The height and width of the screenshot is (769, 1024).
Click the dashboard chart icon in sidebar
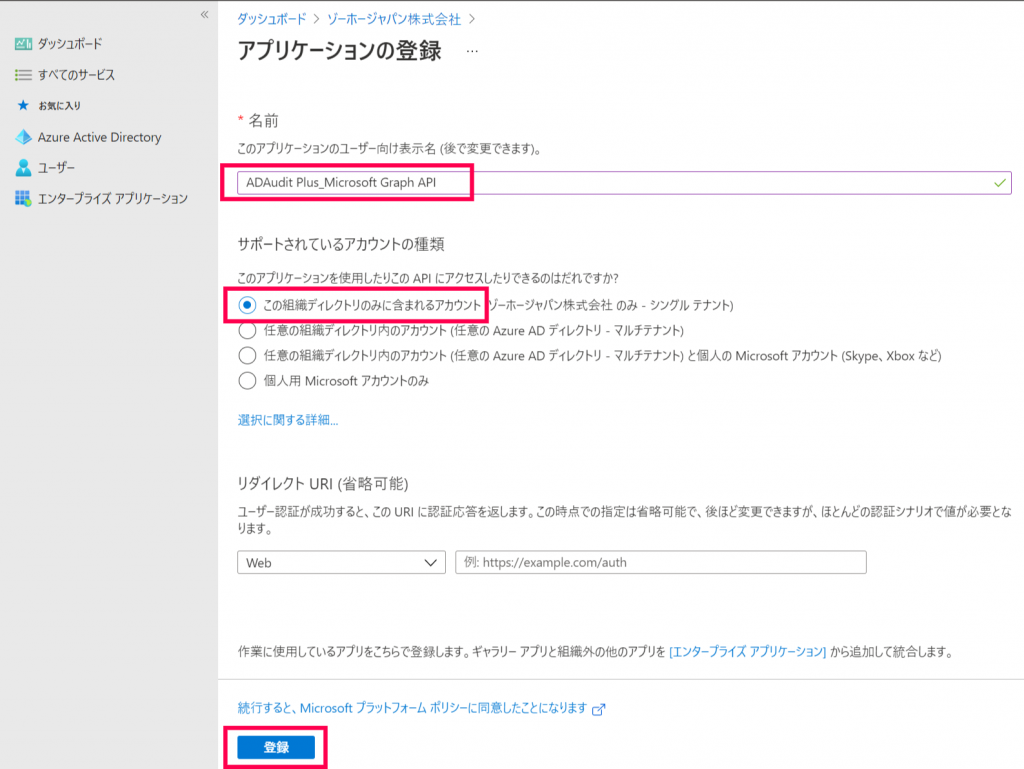23,44
